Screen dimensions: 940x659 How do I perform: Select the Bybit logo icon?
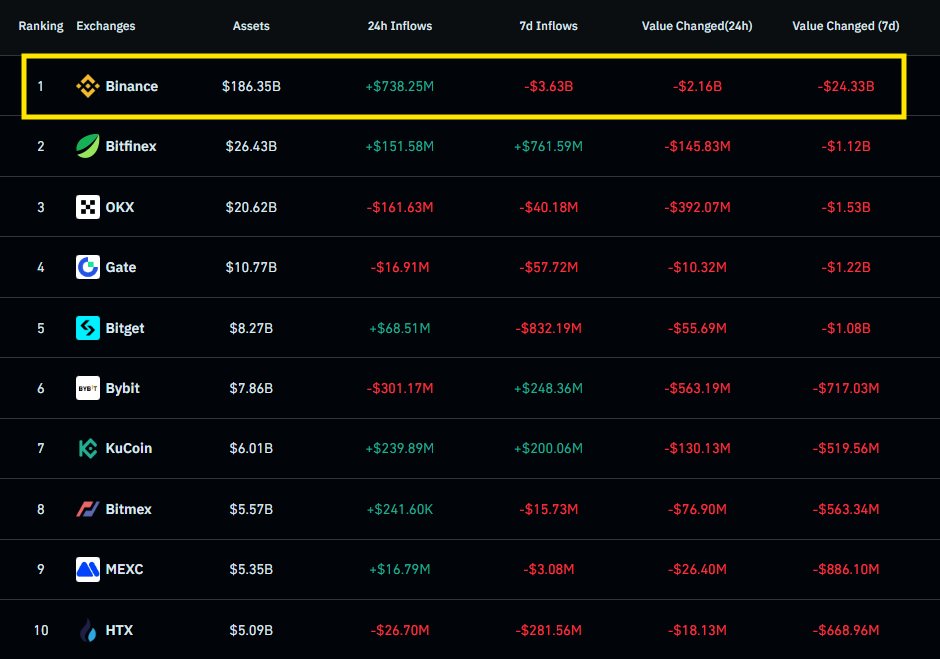click(x=87, y=388)
